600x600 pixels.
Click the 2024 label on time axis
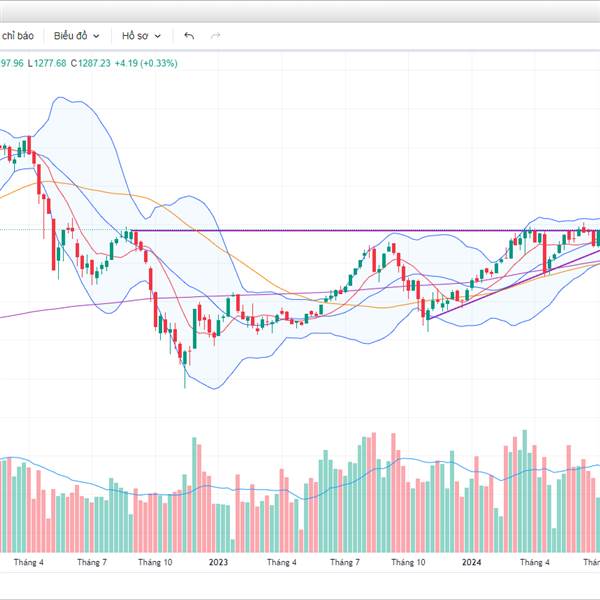click(x=474, y=562)
